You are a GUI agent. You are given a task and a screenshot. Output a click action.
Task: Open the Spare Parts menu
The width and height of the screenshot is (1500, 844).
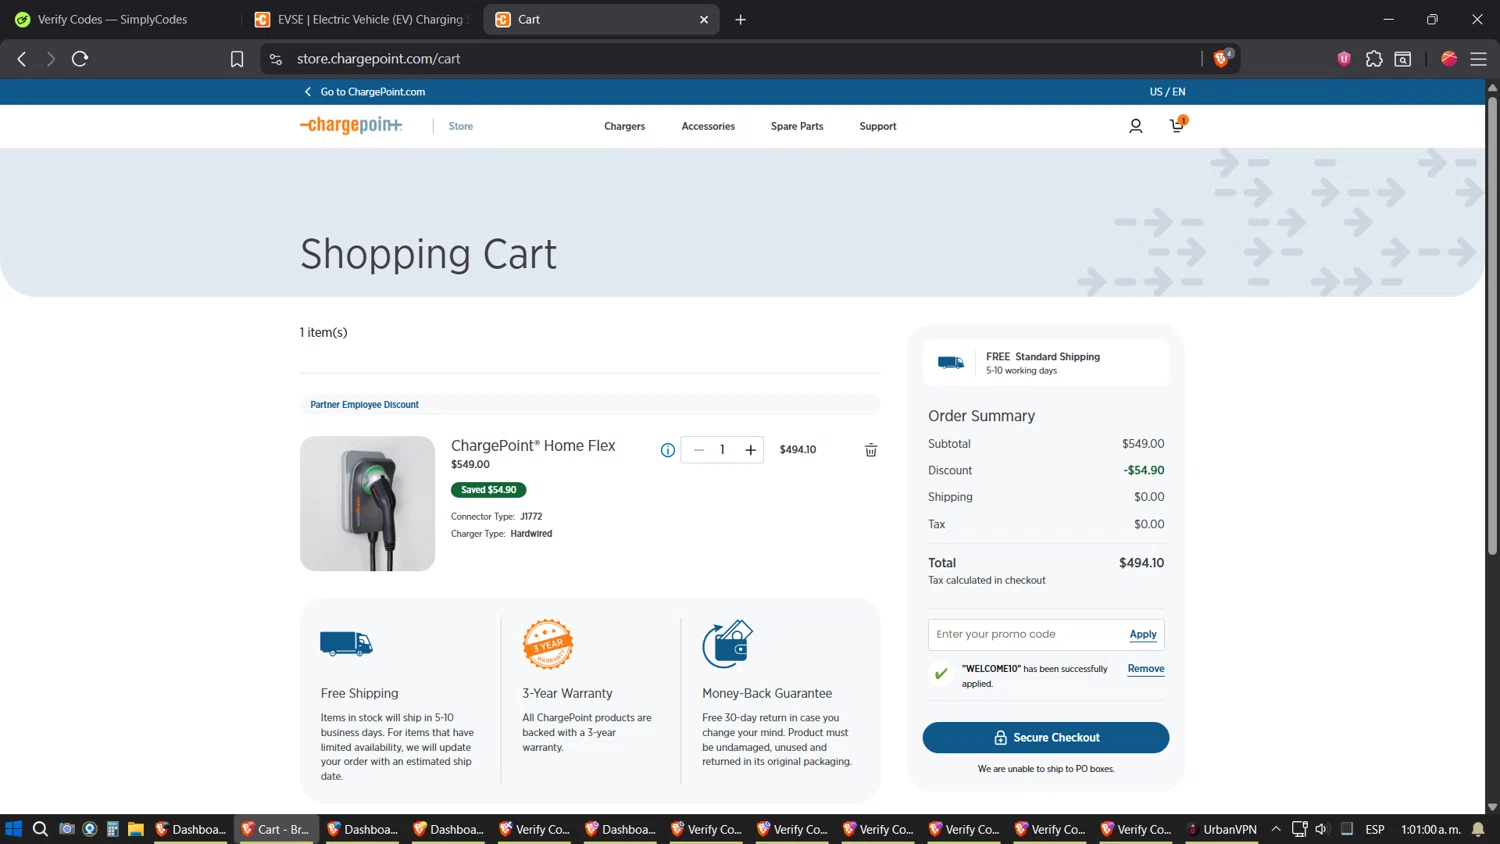point(797,126)
